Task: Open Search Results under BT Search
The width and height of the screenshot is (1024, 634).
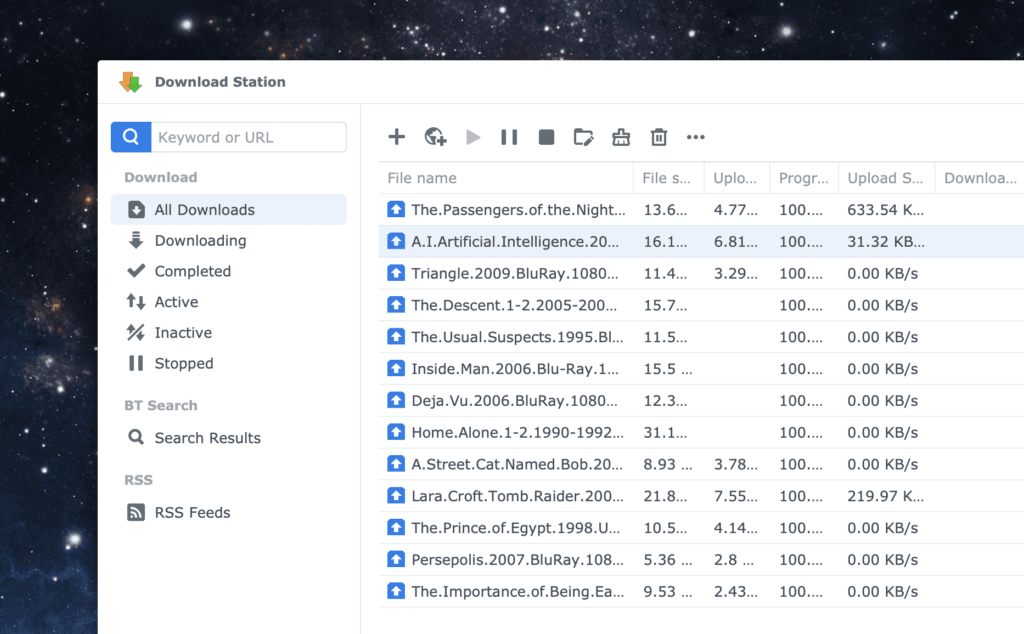Action: coord(207,438)
